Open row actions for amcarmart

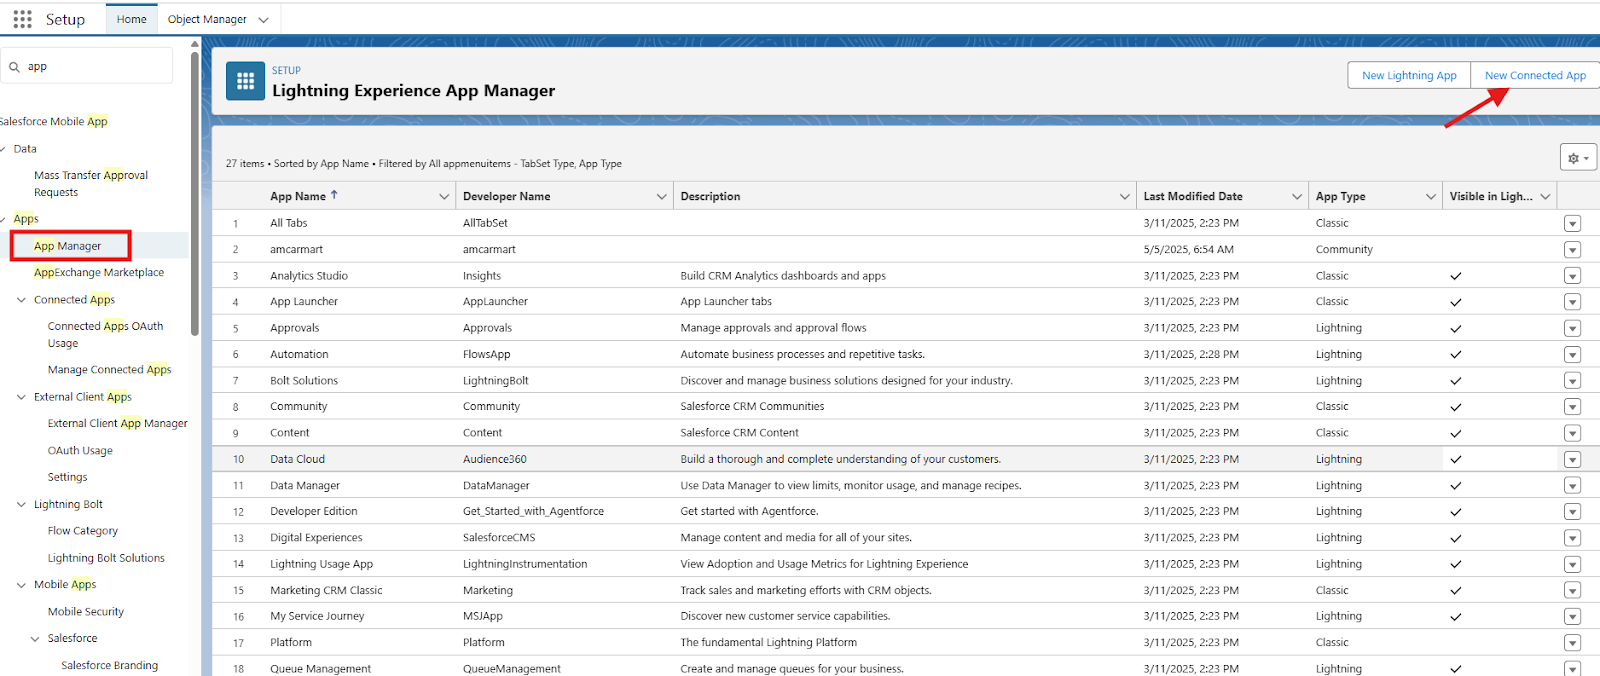tap(1572, 250)
